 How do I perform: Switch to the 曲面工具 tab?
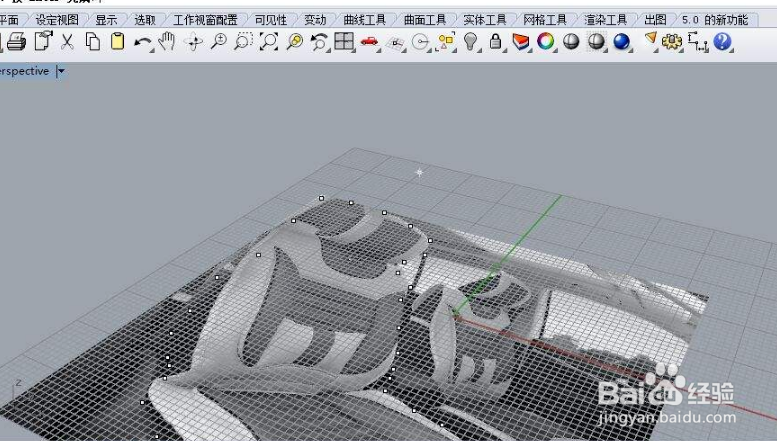425,20
